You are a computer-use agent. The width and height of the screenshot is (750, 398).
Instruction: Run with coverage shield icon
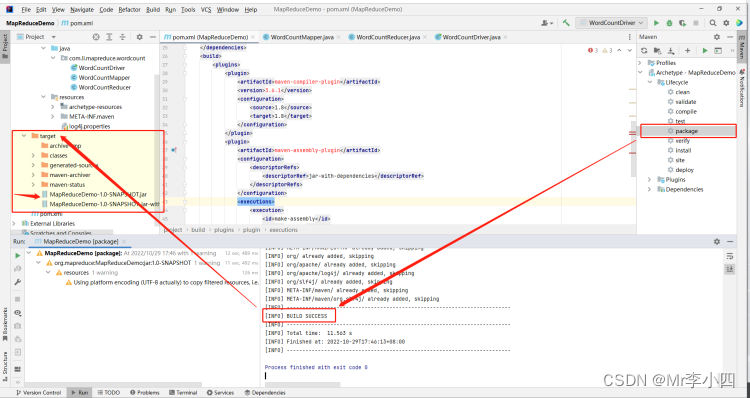tap(683, 22)
